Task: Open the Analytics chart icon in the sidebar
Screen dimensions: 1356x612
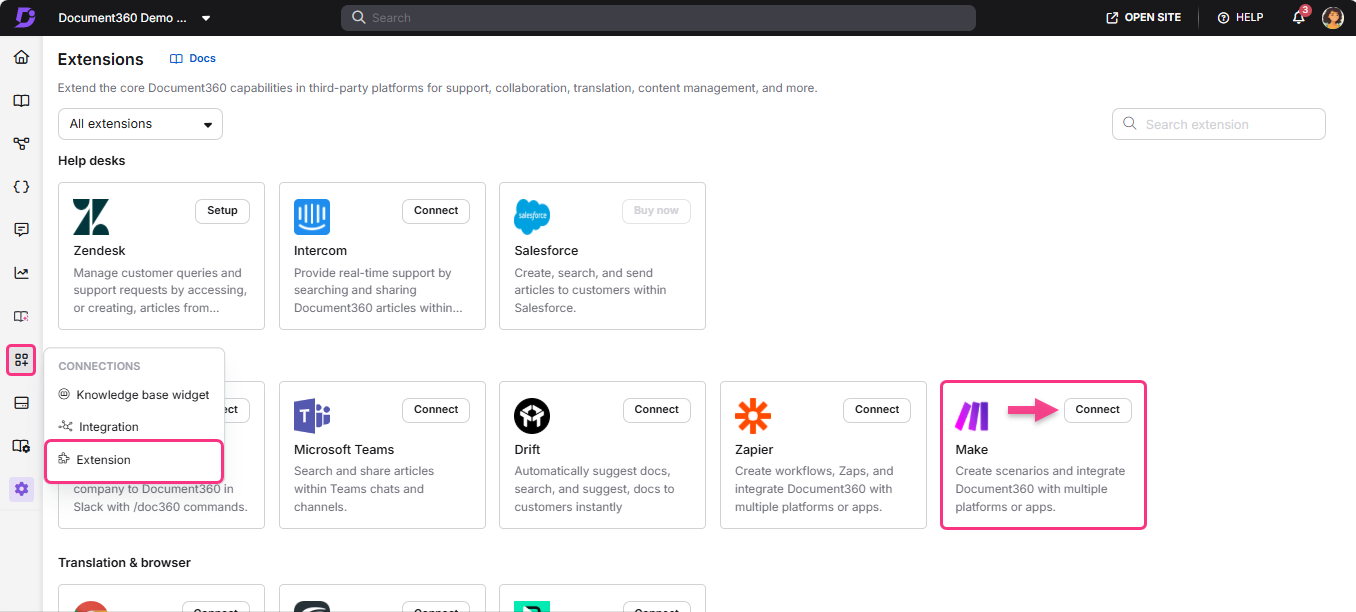Action: [x=21, y=272]
